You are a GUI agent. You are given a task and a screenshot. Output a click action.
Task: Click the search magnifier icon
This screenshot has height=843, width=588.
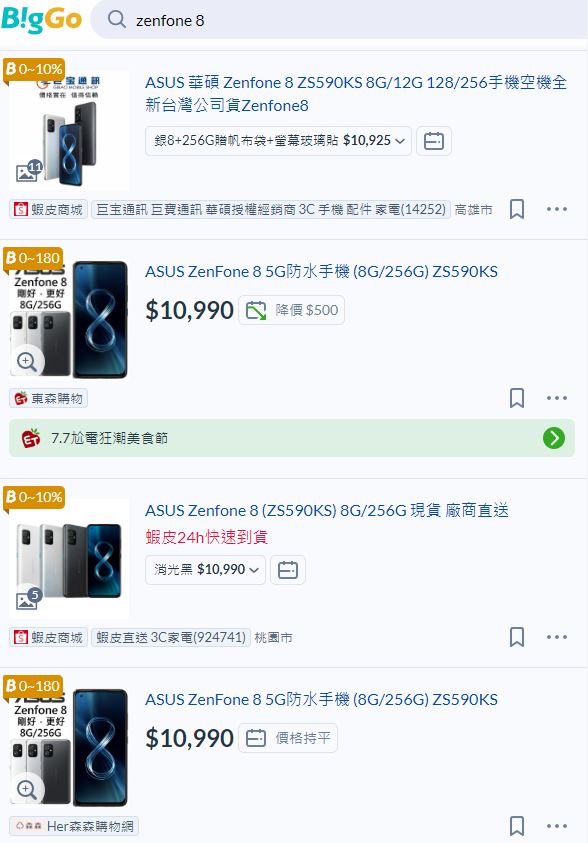pos(116,20)
